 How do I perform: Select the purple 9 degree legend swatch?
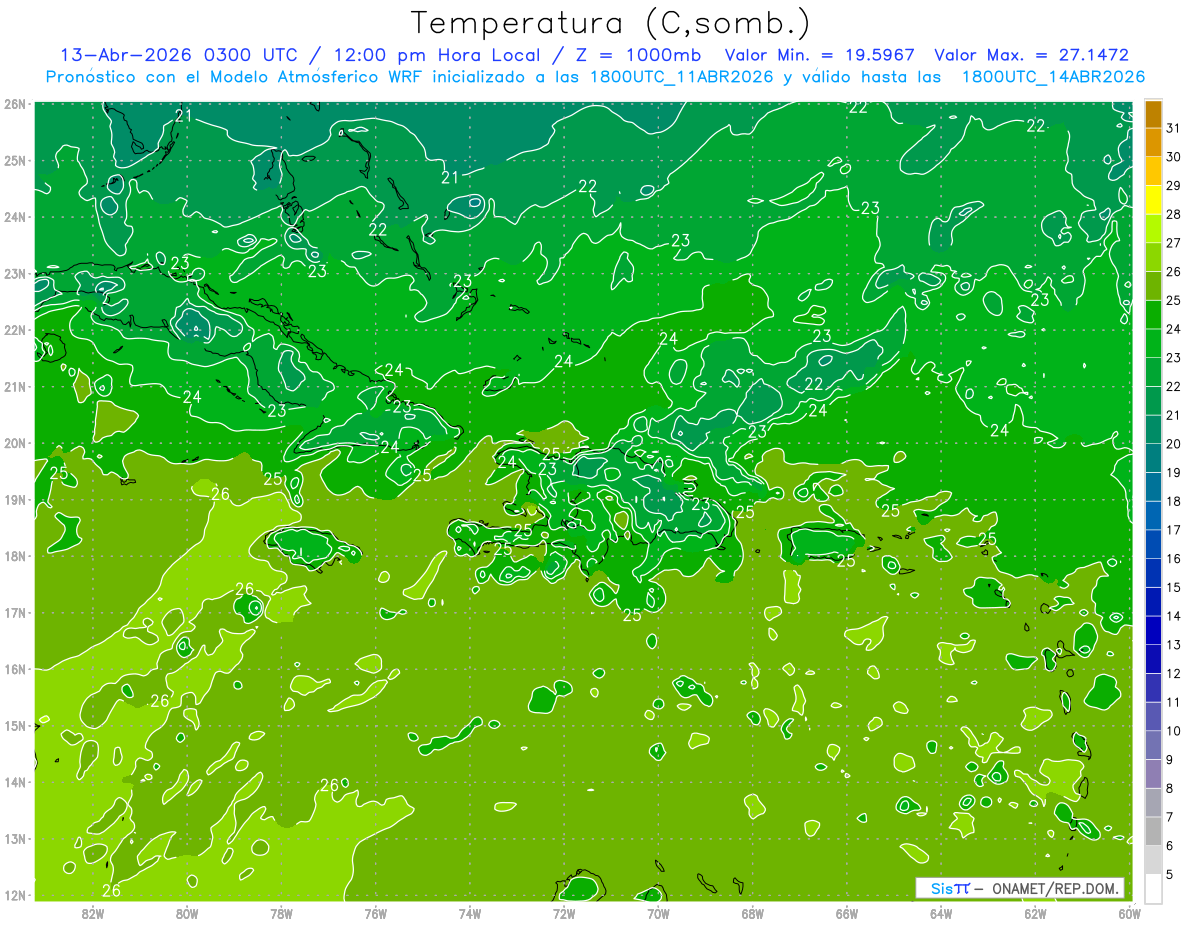1154,745
